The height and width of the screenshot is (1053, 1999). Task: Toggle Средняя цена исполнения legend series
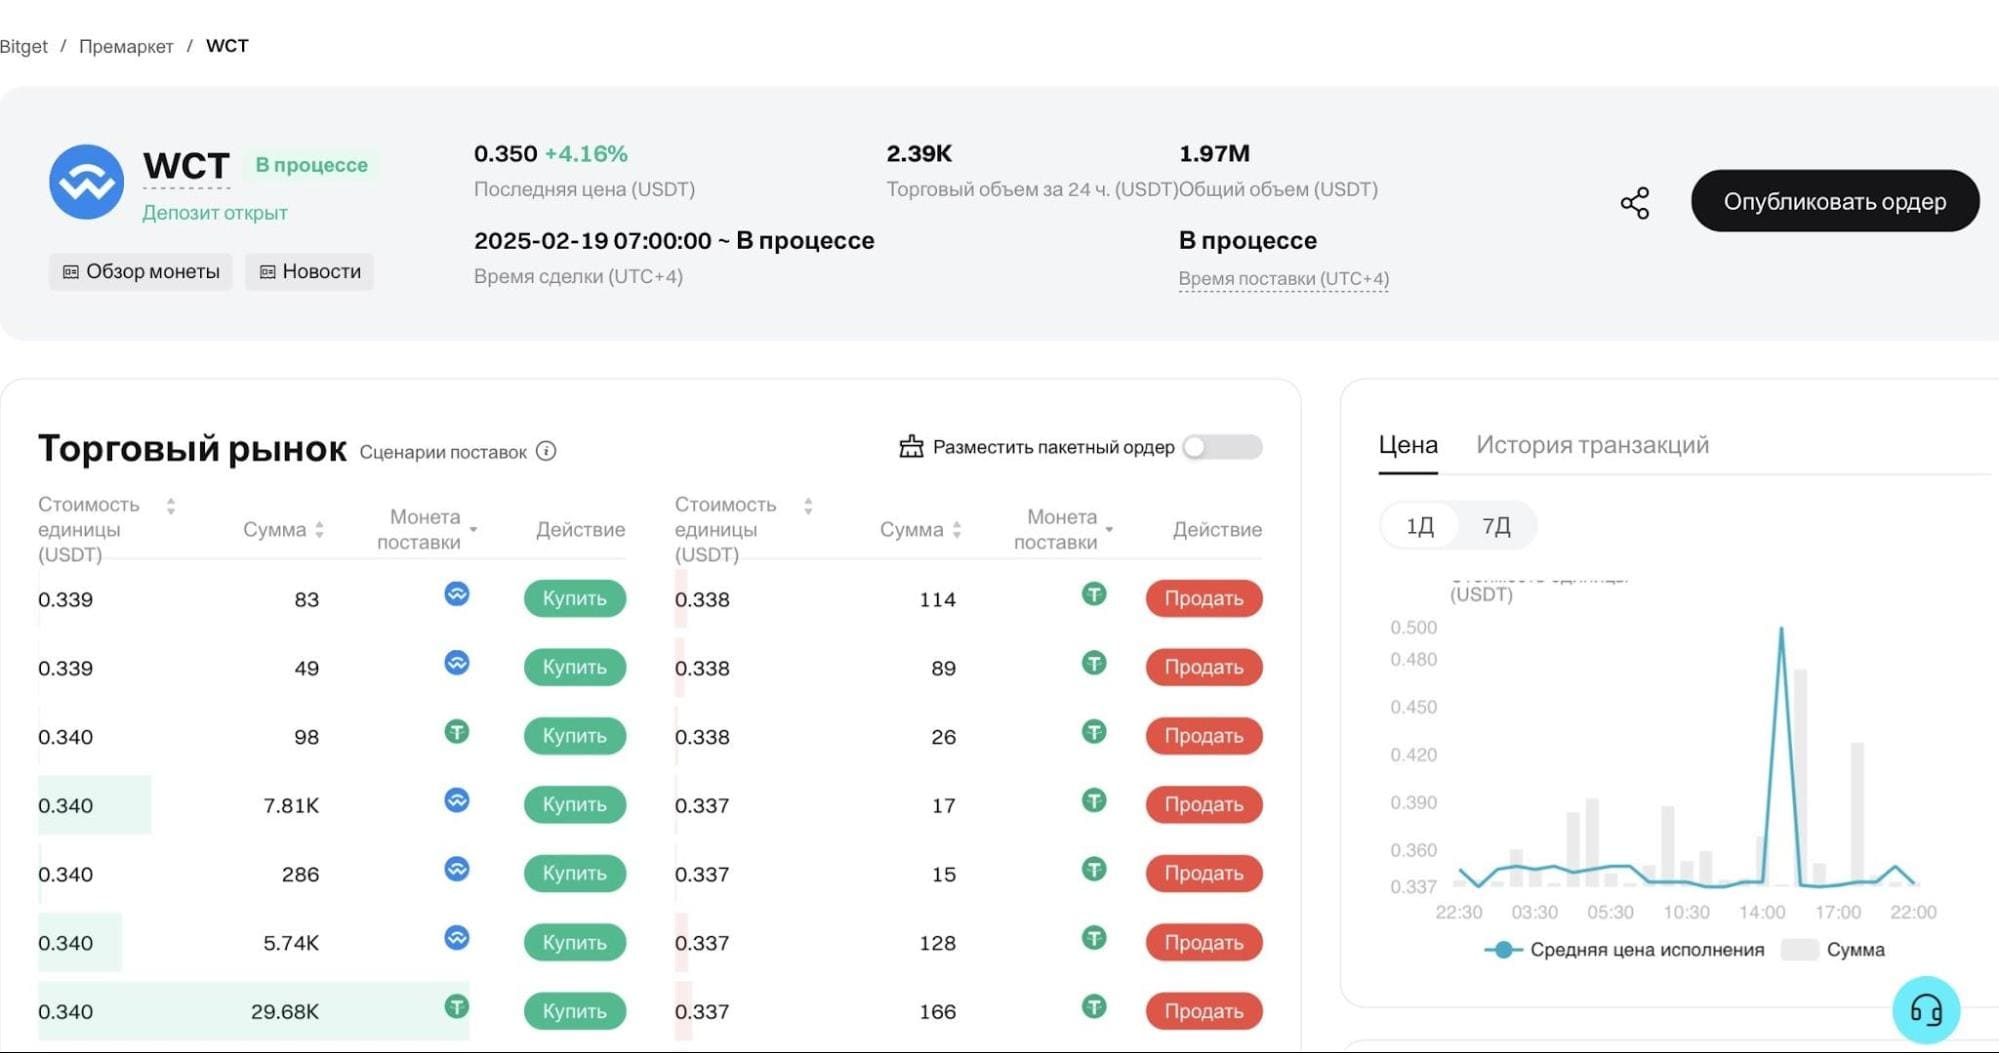click(1625, 950)
